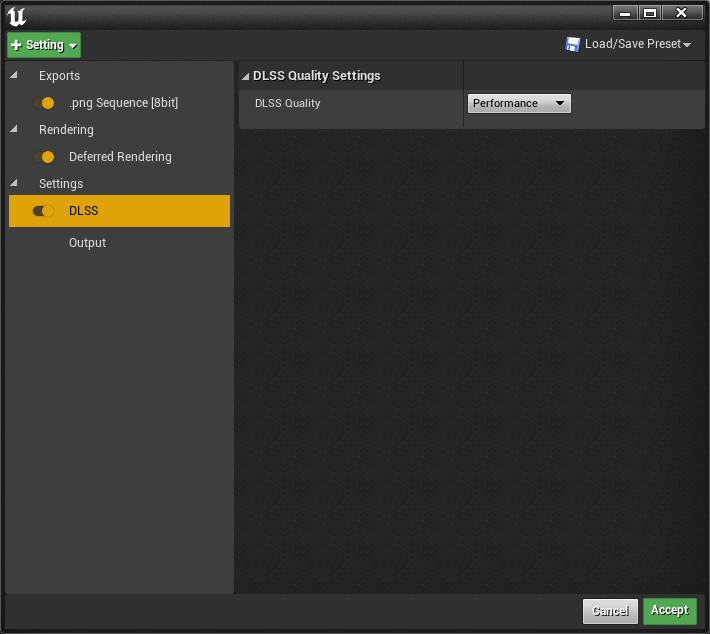The width and height of the screenshot is (710, 634).
Task: Select the Output settings row
Action: [120, 243]
